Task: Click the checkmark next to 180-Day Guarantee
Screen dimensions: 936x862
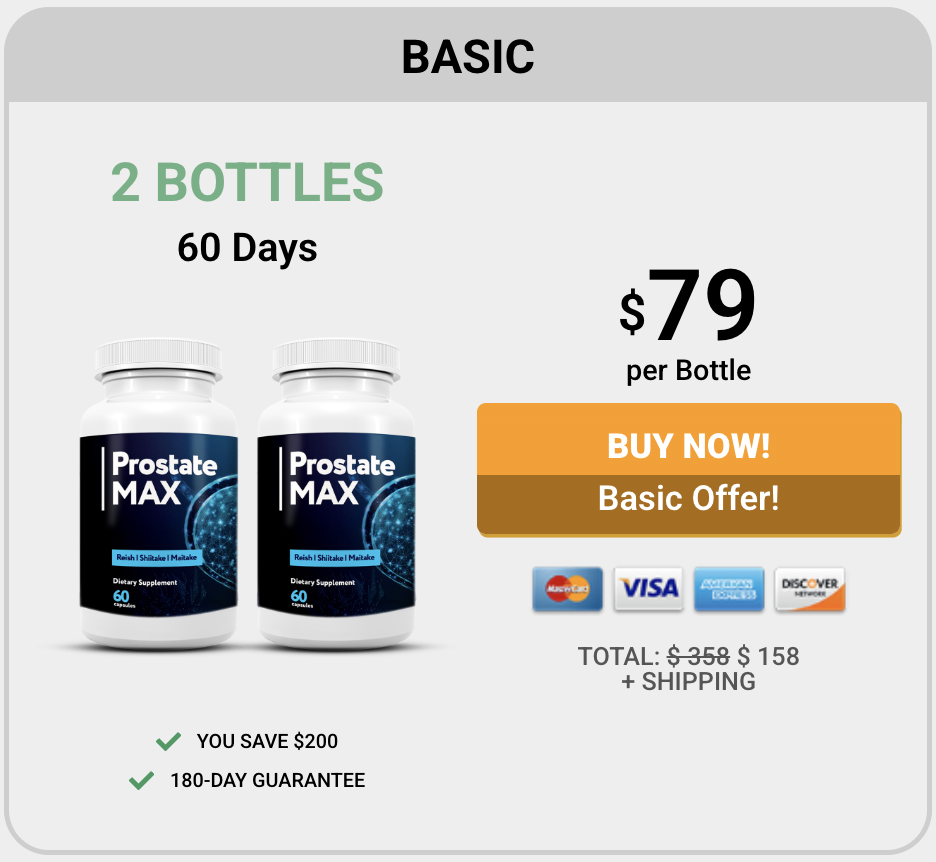Action: [141, 780]
